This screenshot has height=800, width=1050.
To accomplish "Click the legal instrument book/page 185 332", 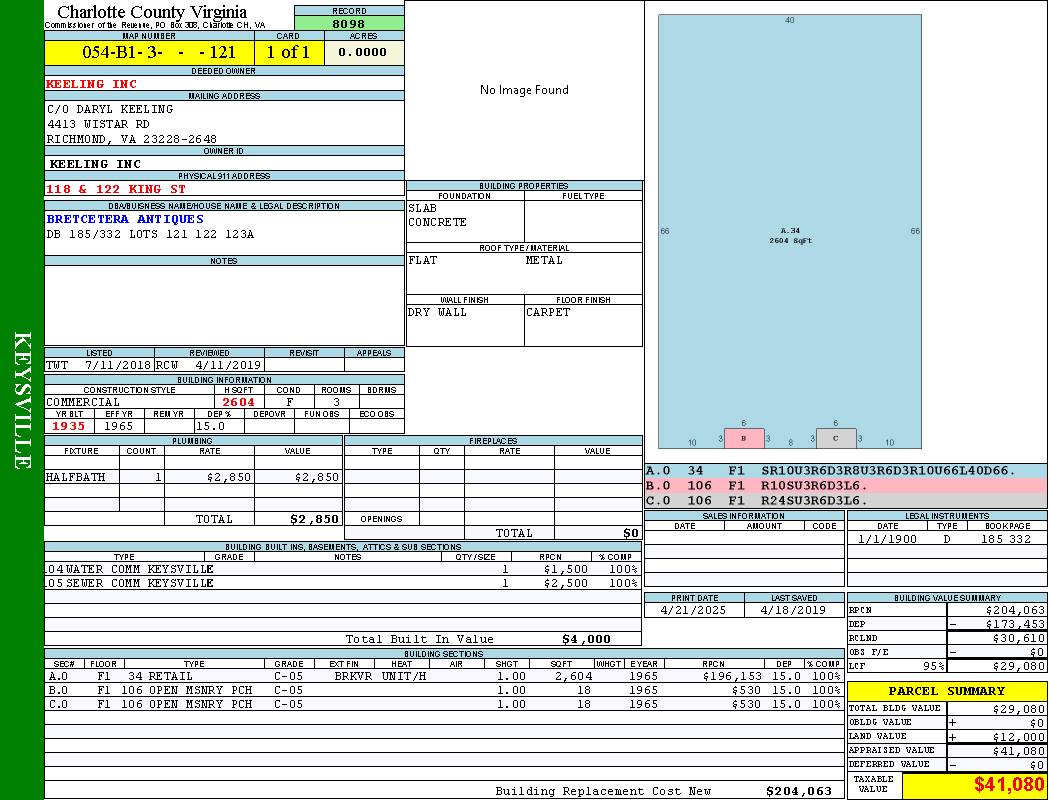I will coord(1005,539).
